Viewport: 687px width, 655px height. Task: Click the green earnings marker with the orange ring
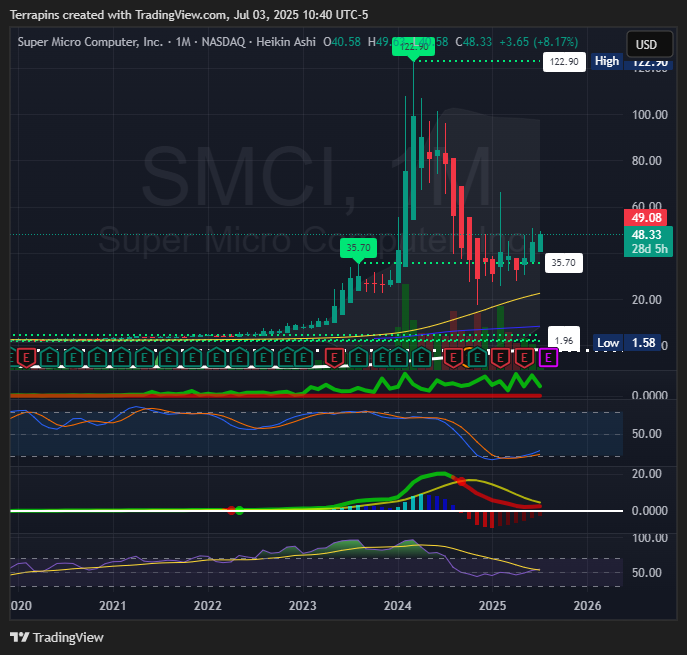pyautogui.click(x=477, y=358)
